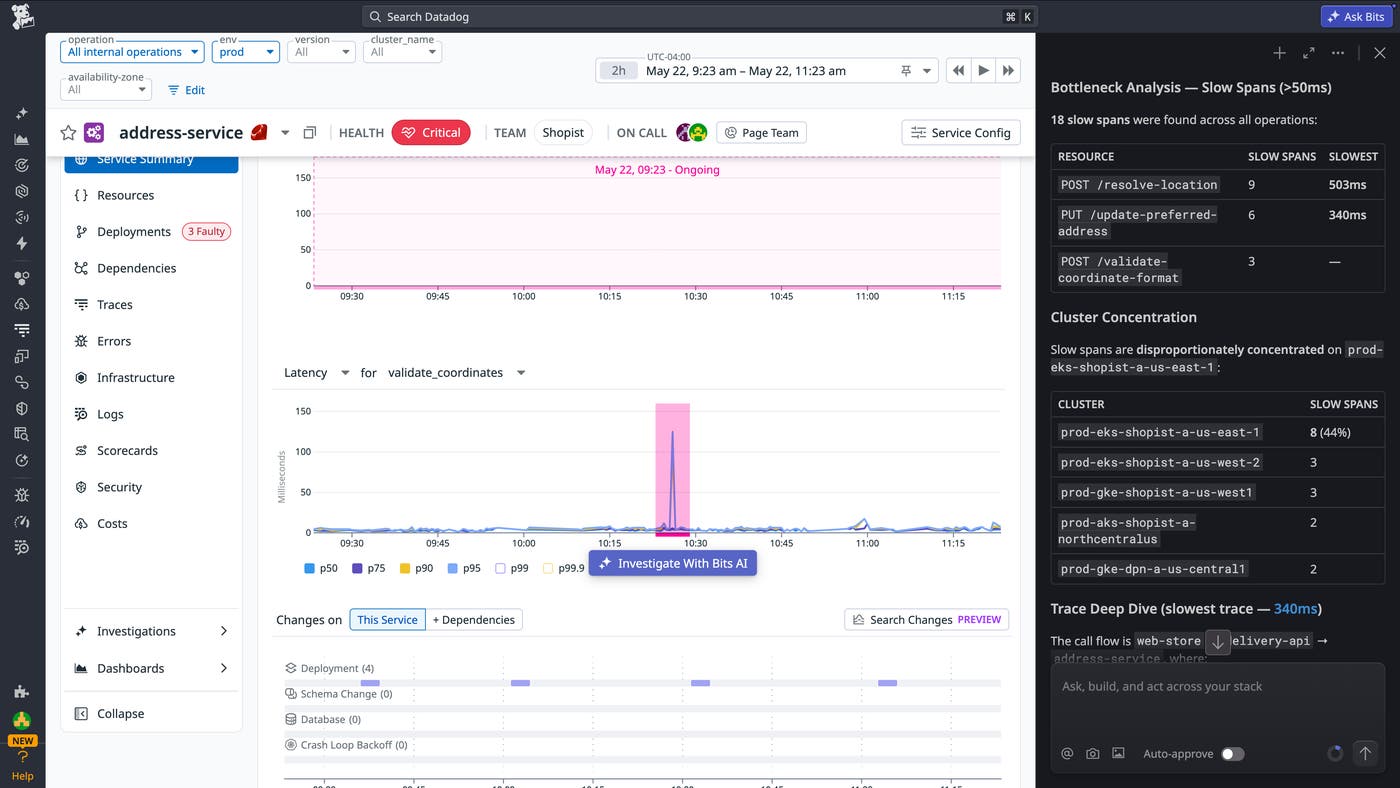Close the Bits AI side panel
Screen dimensions: 1400x788
pyautogui.click(x=1379, y=53)
